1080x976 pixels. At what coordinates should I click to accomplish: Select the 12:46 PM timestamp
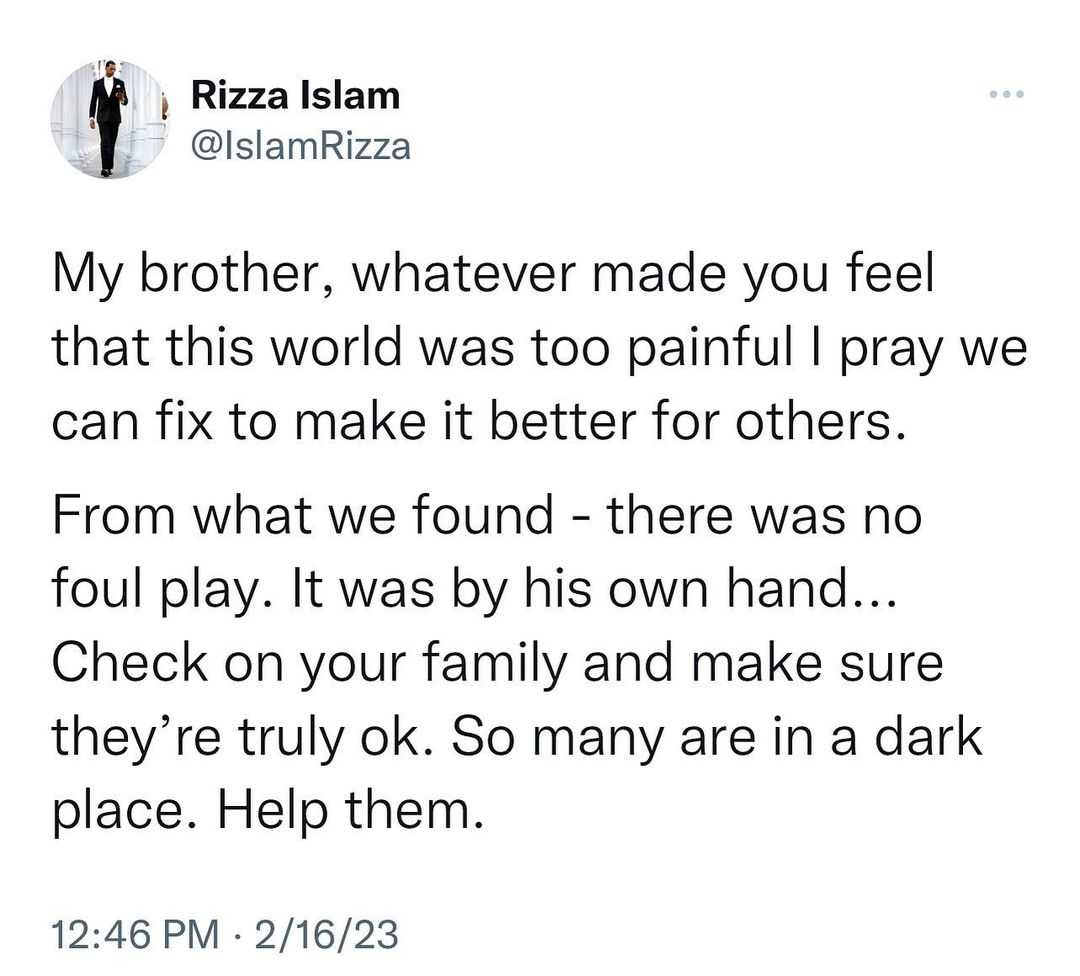(x=135, y=935)
